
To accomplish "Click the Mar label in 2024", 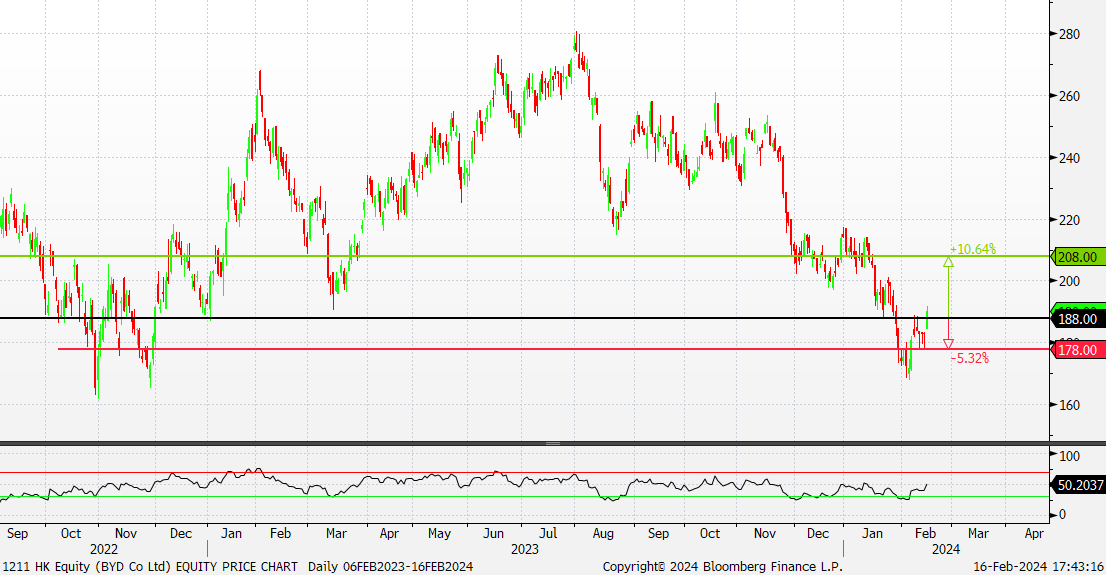I will 978,533.
